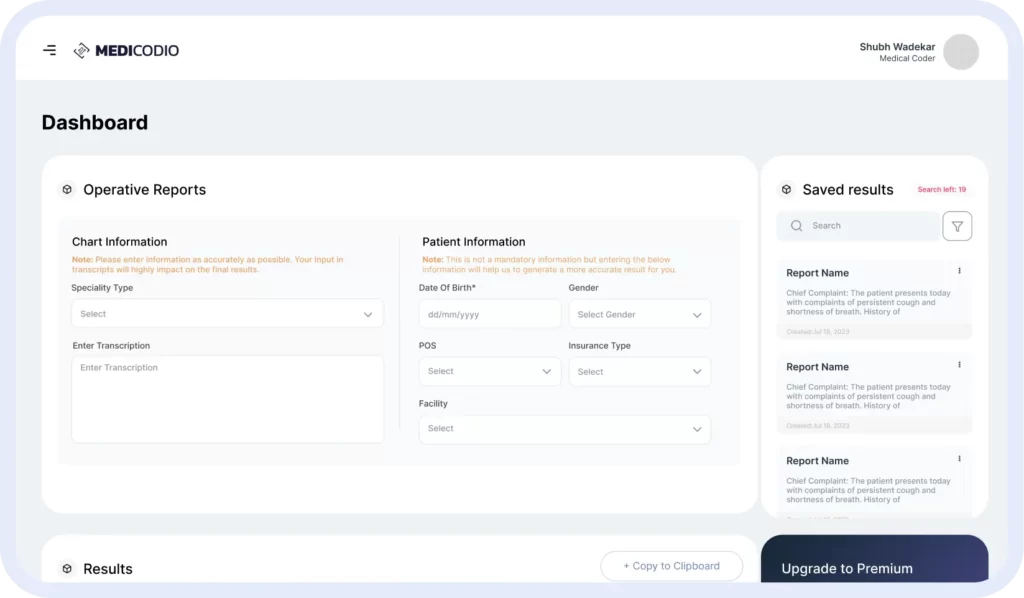1024x598 pixels.
Task: Open the Select Gender dropdown
Action: click(x=639, y=314)
